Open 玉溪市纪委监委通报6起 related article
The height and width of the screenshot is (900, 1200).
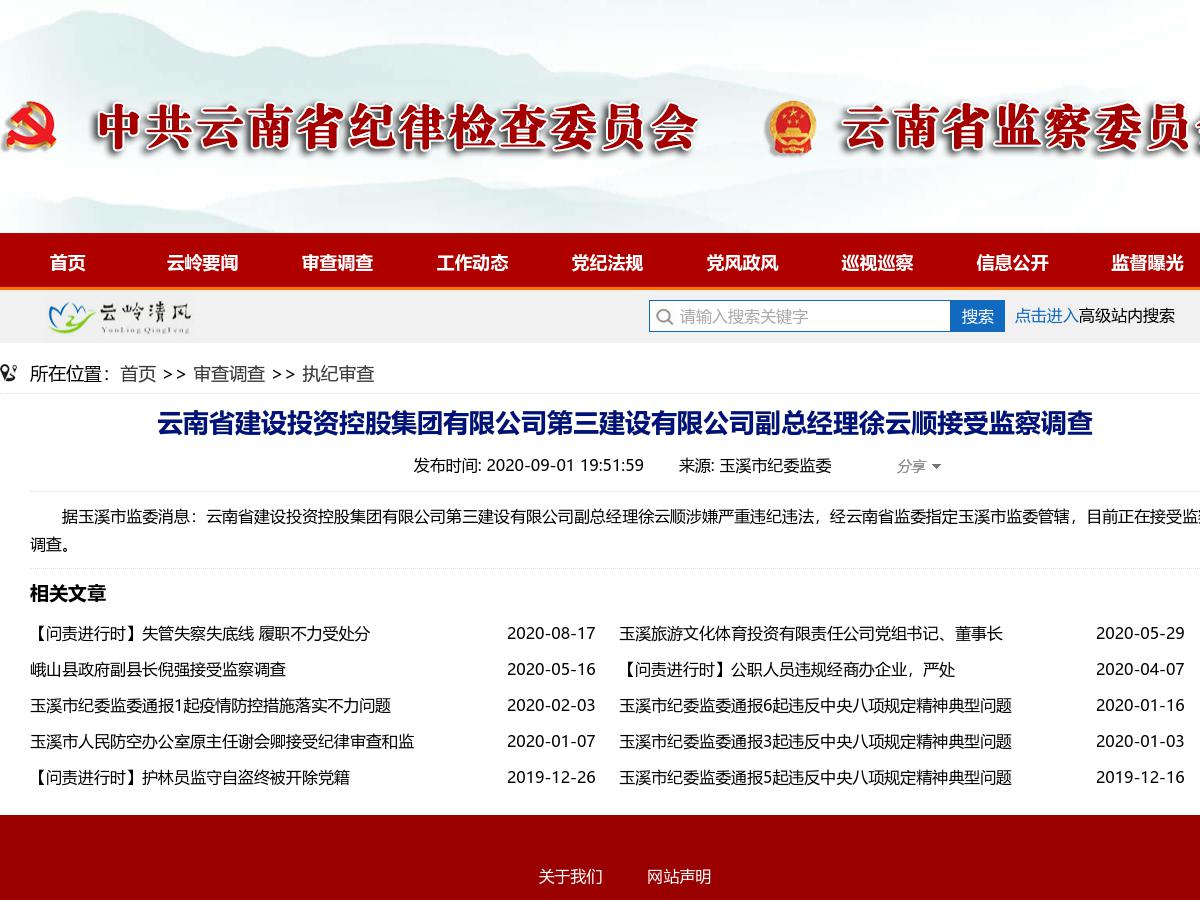[815, 706]
